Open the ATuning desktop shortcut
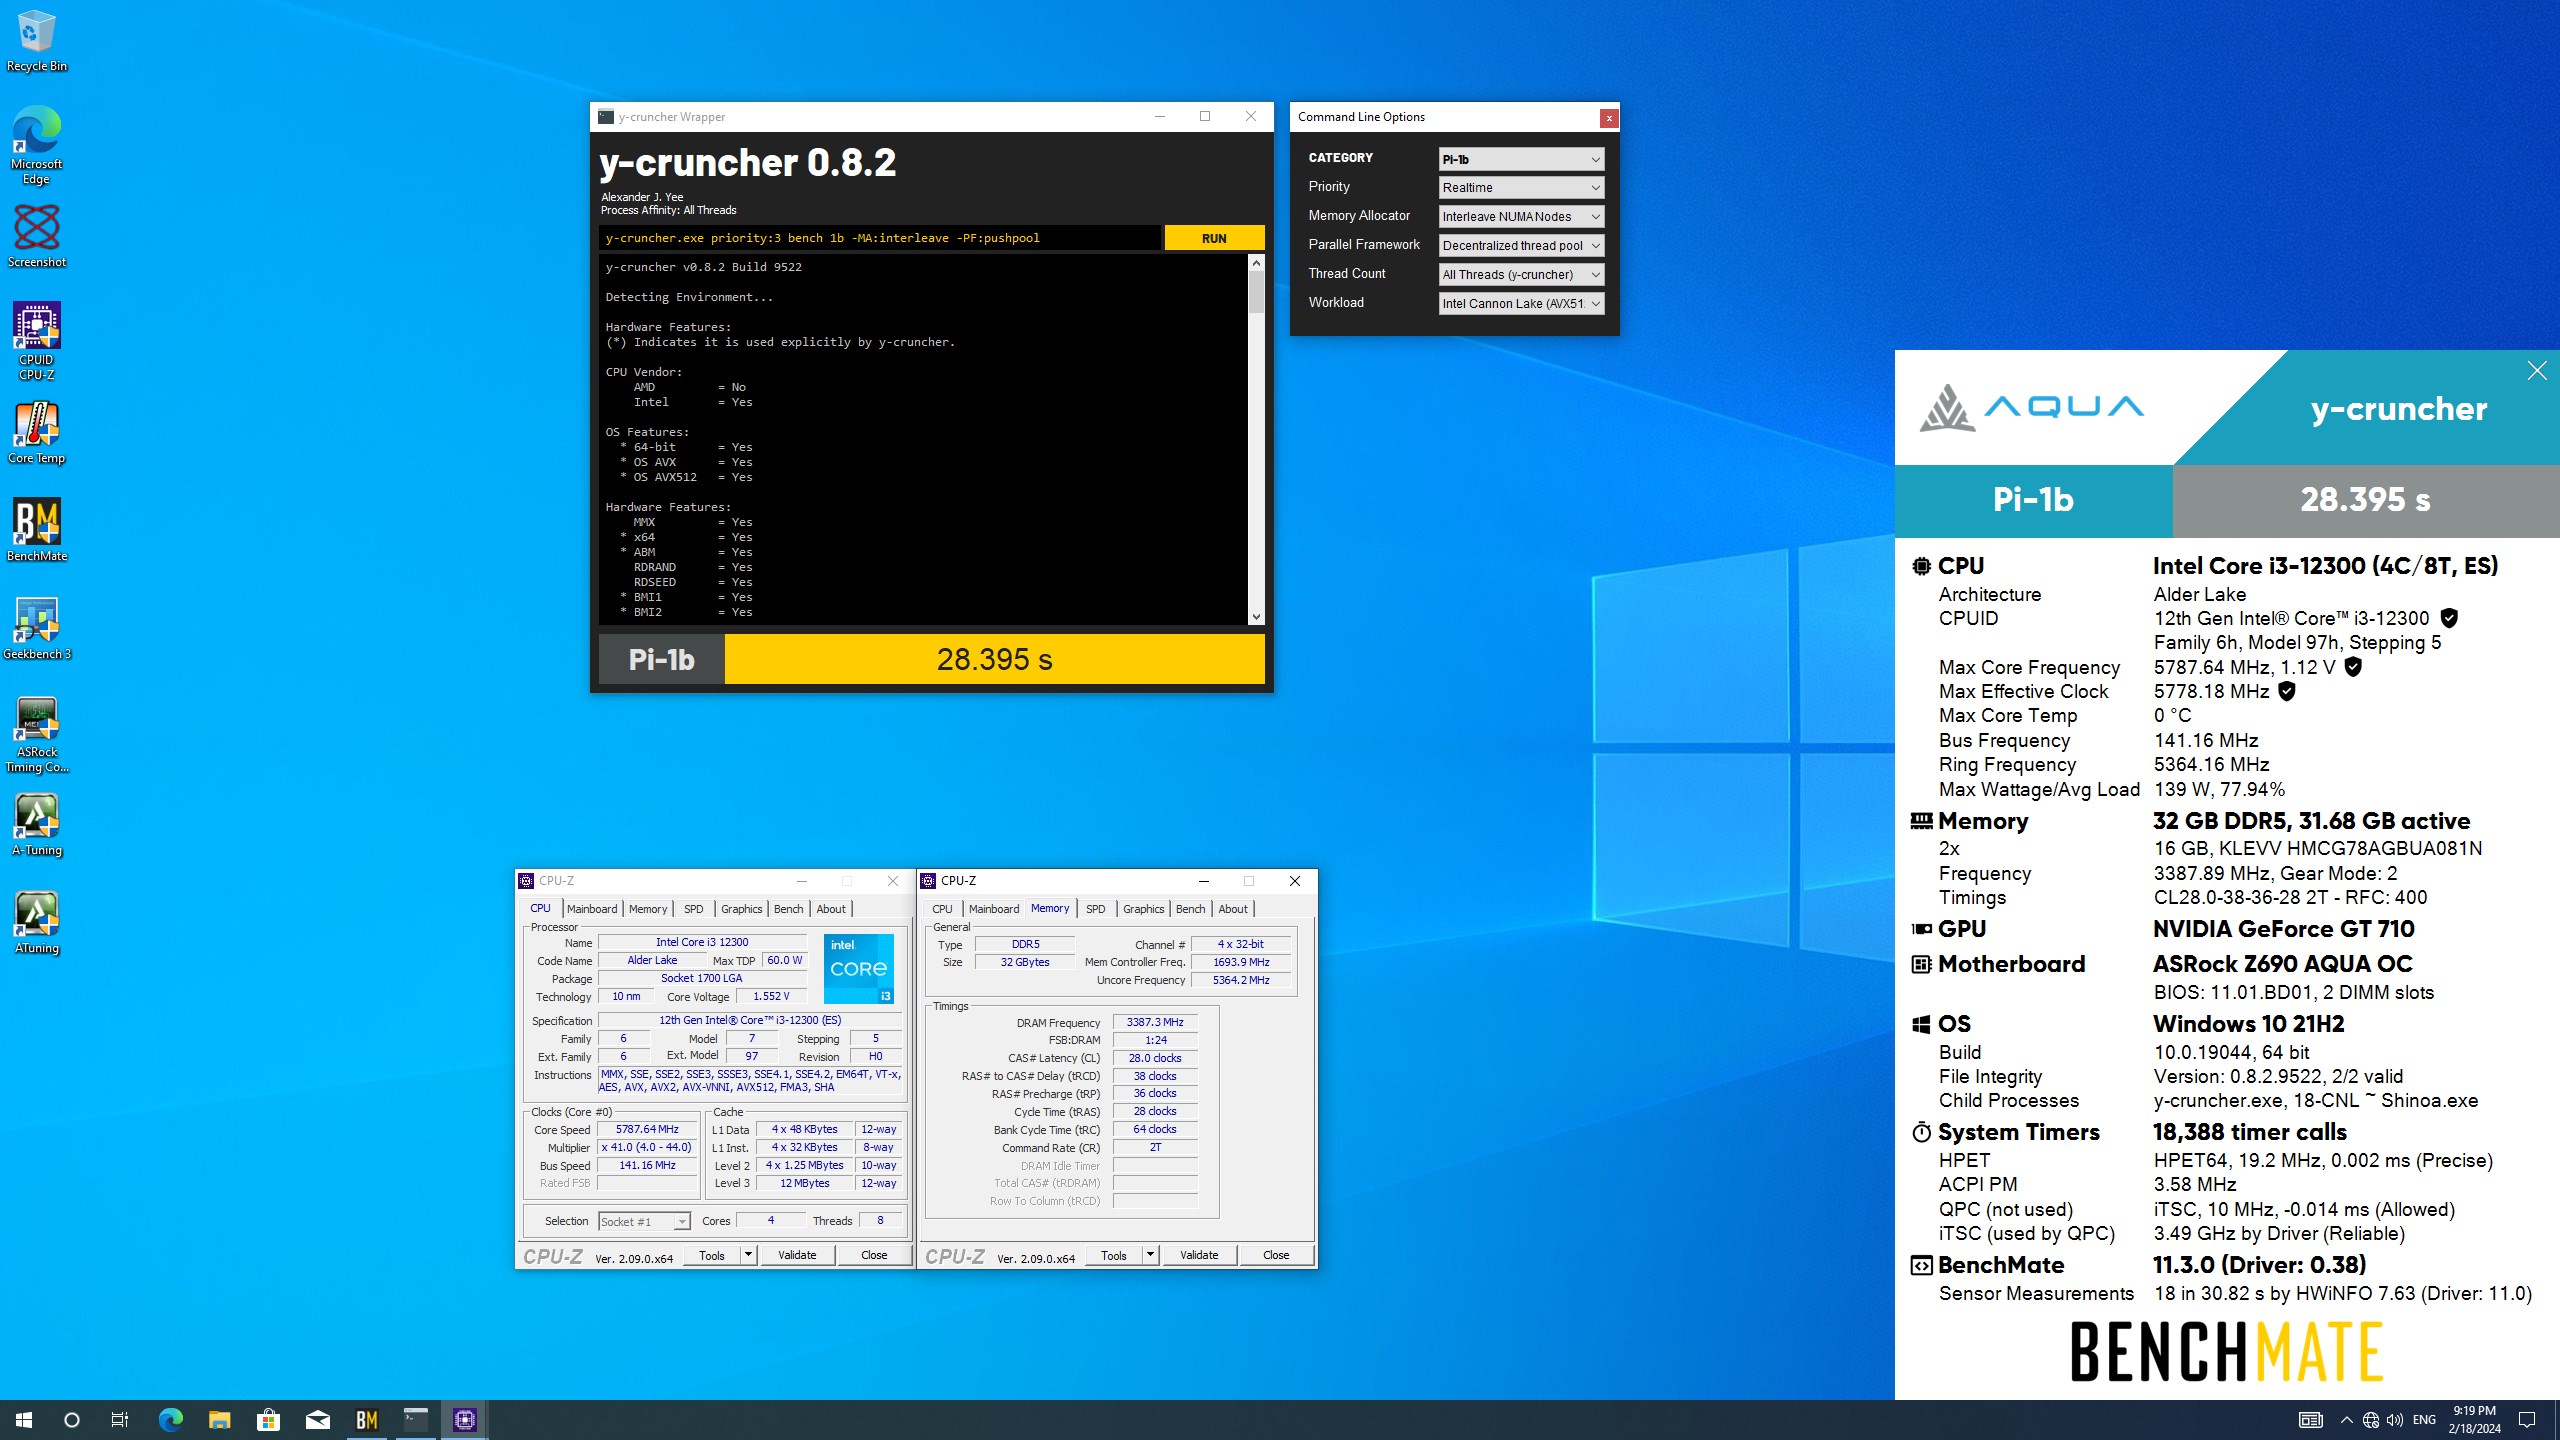The image size is (2560, 1440). [36, 922]
